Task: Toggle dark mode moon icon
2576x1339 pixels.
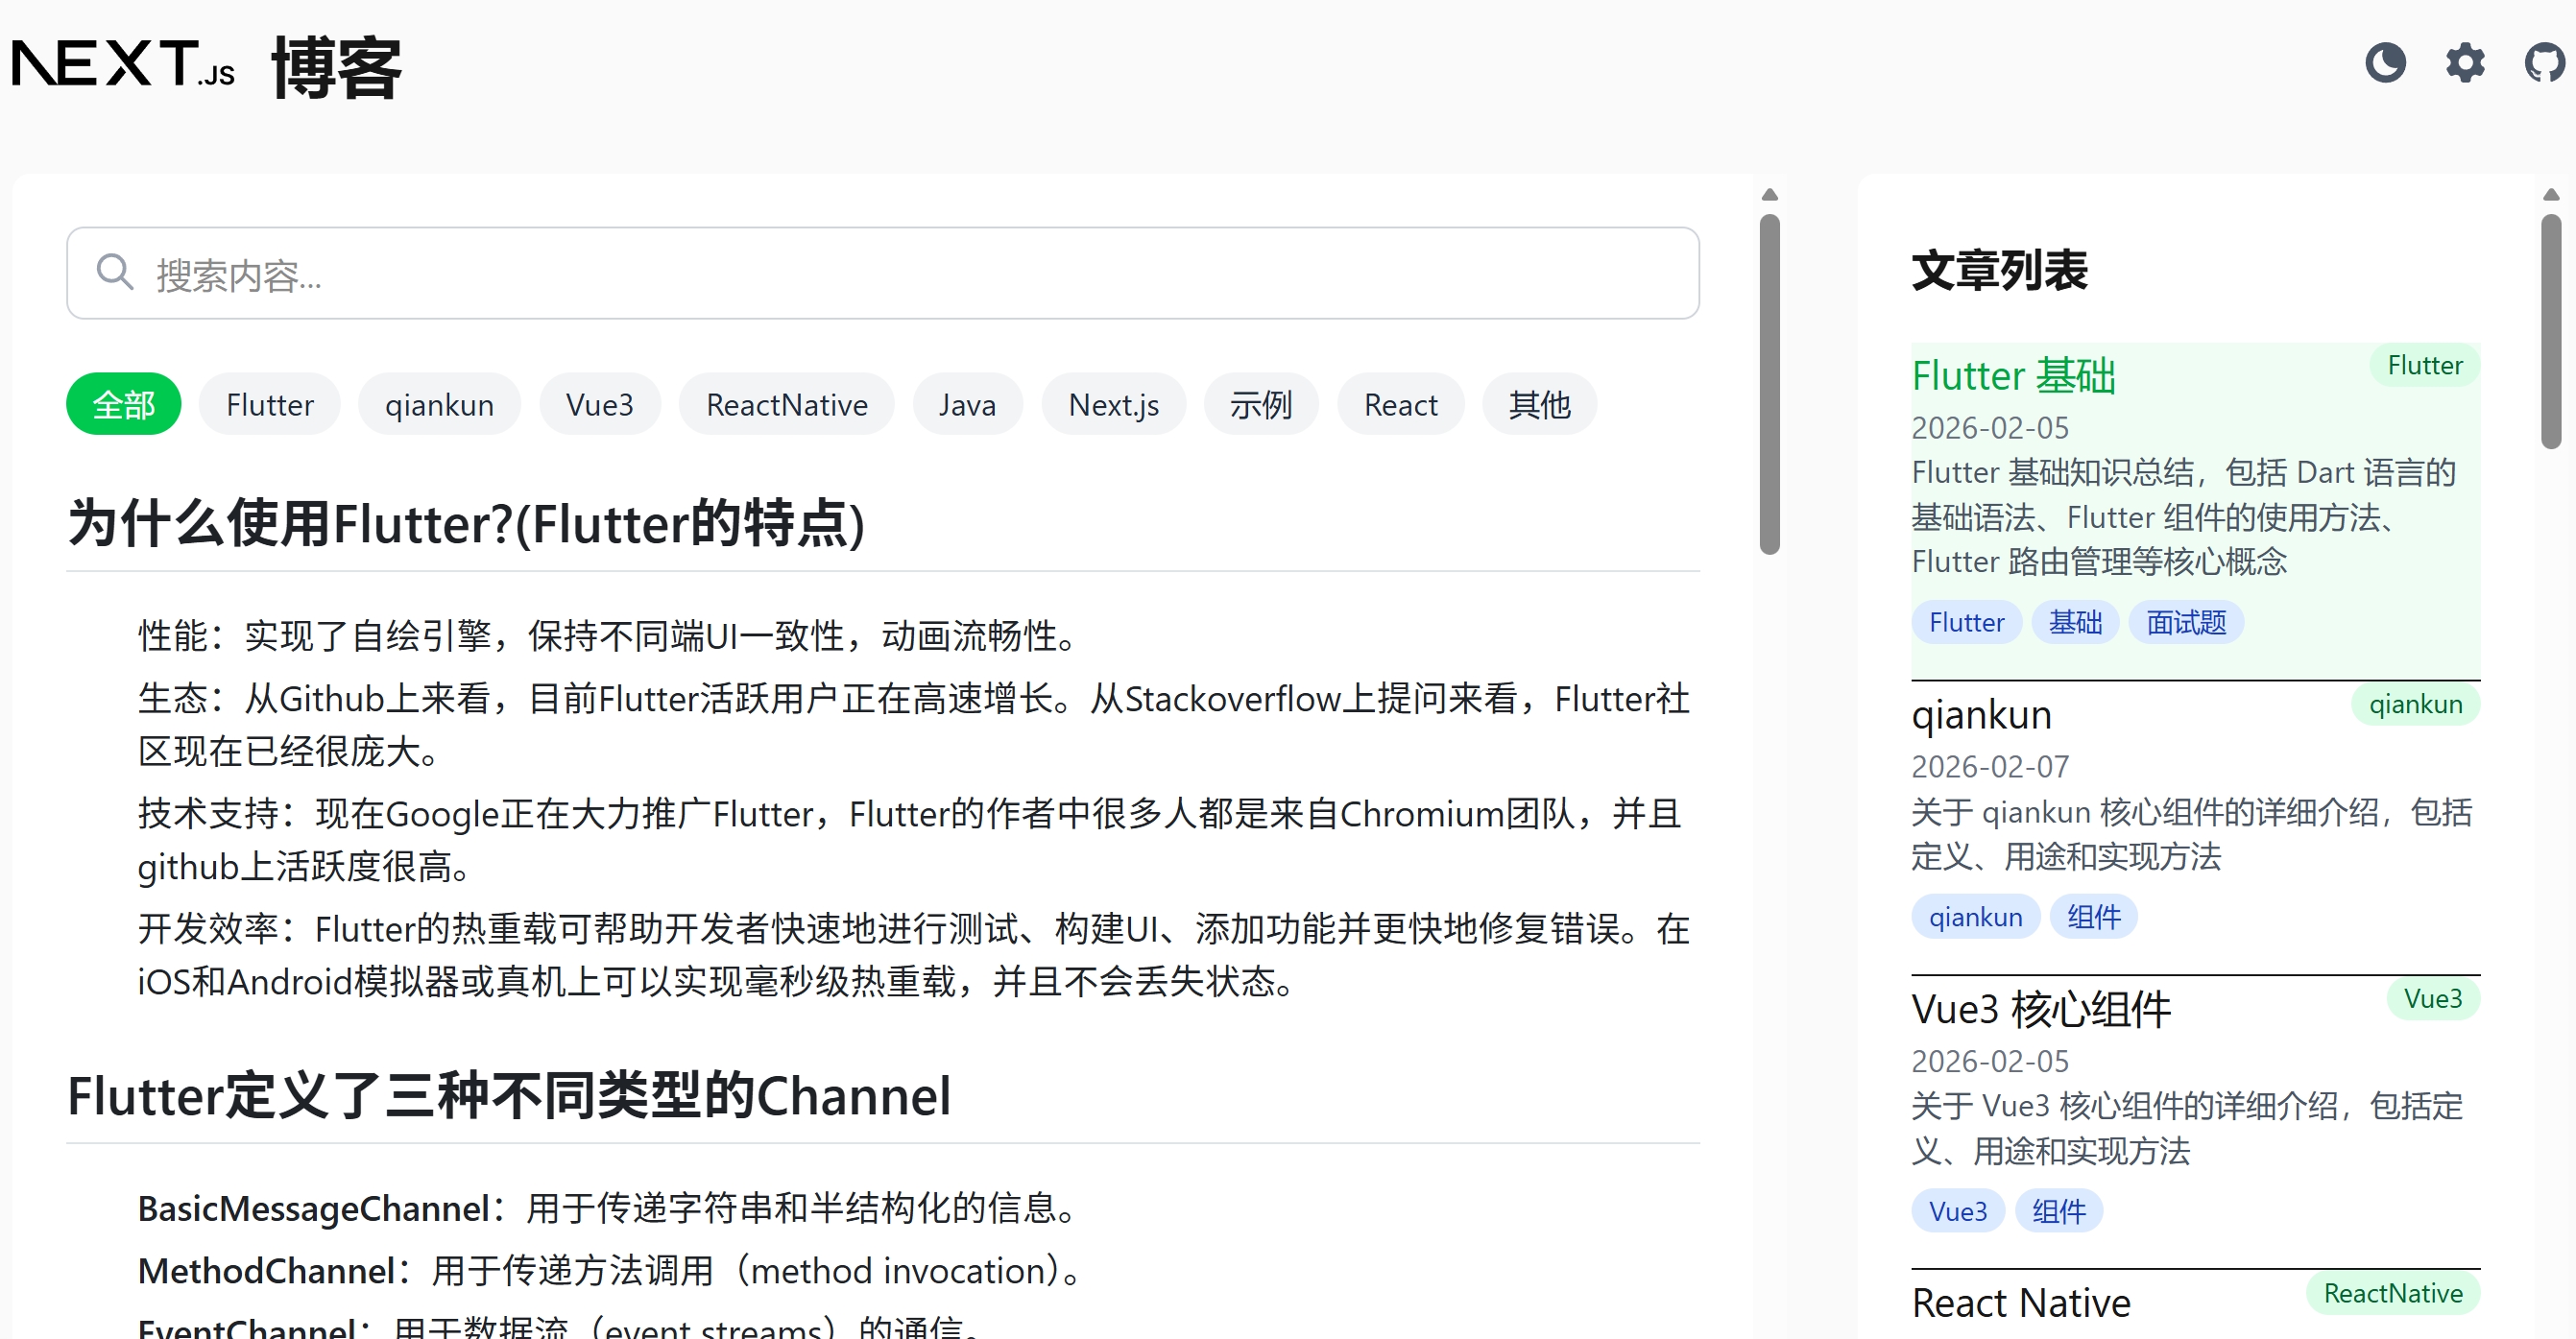Action: pyautogui.click(x=2384, y=63)
